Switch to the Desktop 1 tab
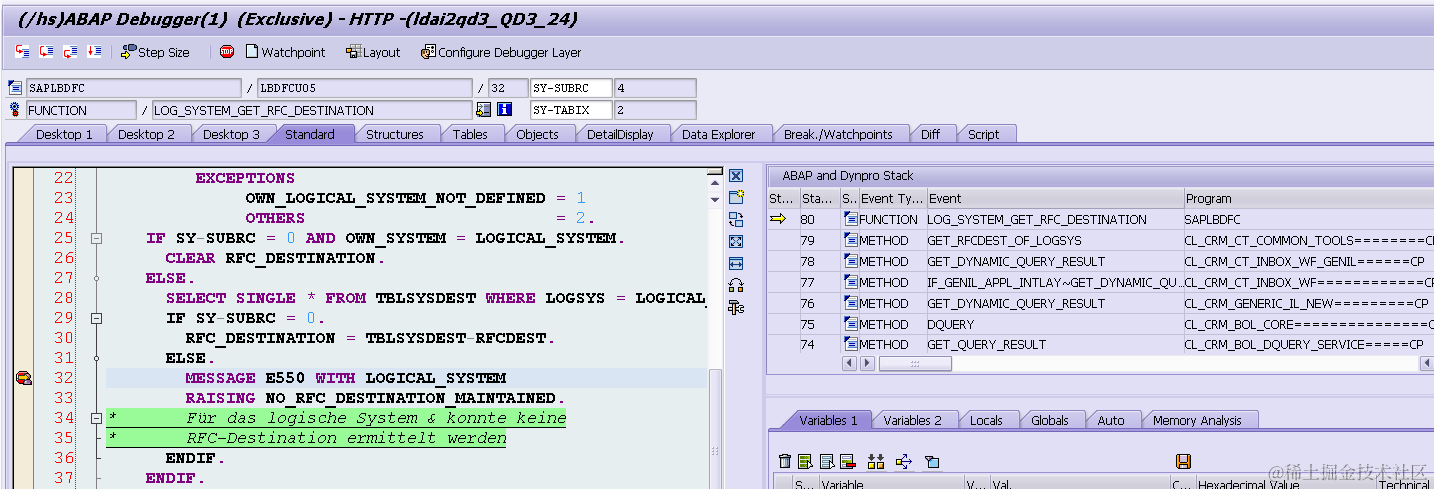Screen dimensions: 1434x489 pyautogui.click(x=64, y=134)
